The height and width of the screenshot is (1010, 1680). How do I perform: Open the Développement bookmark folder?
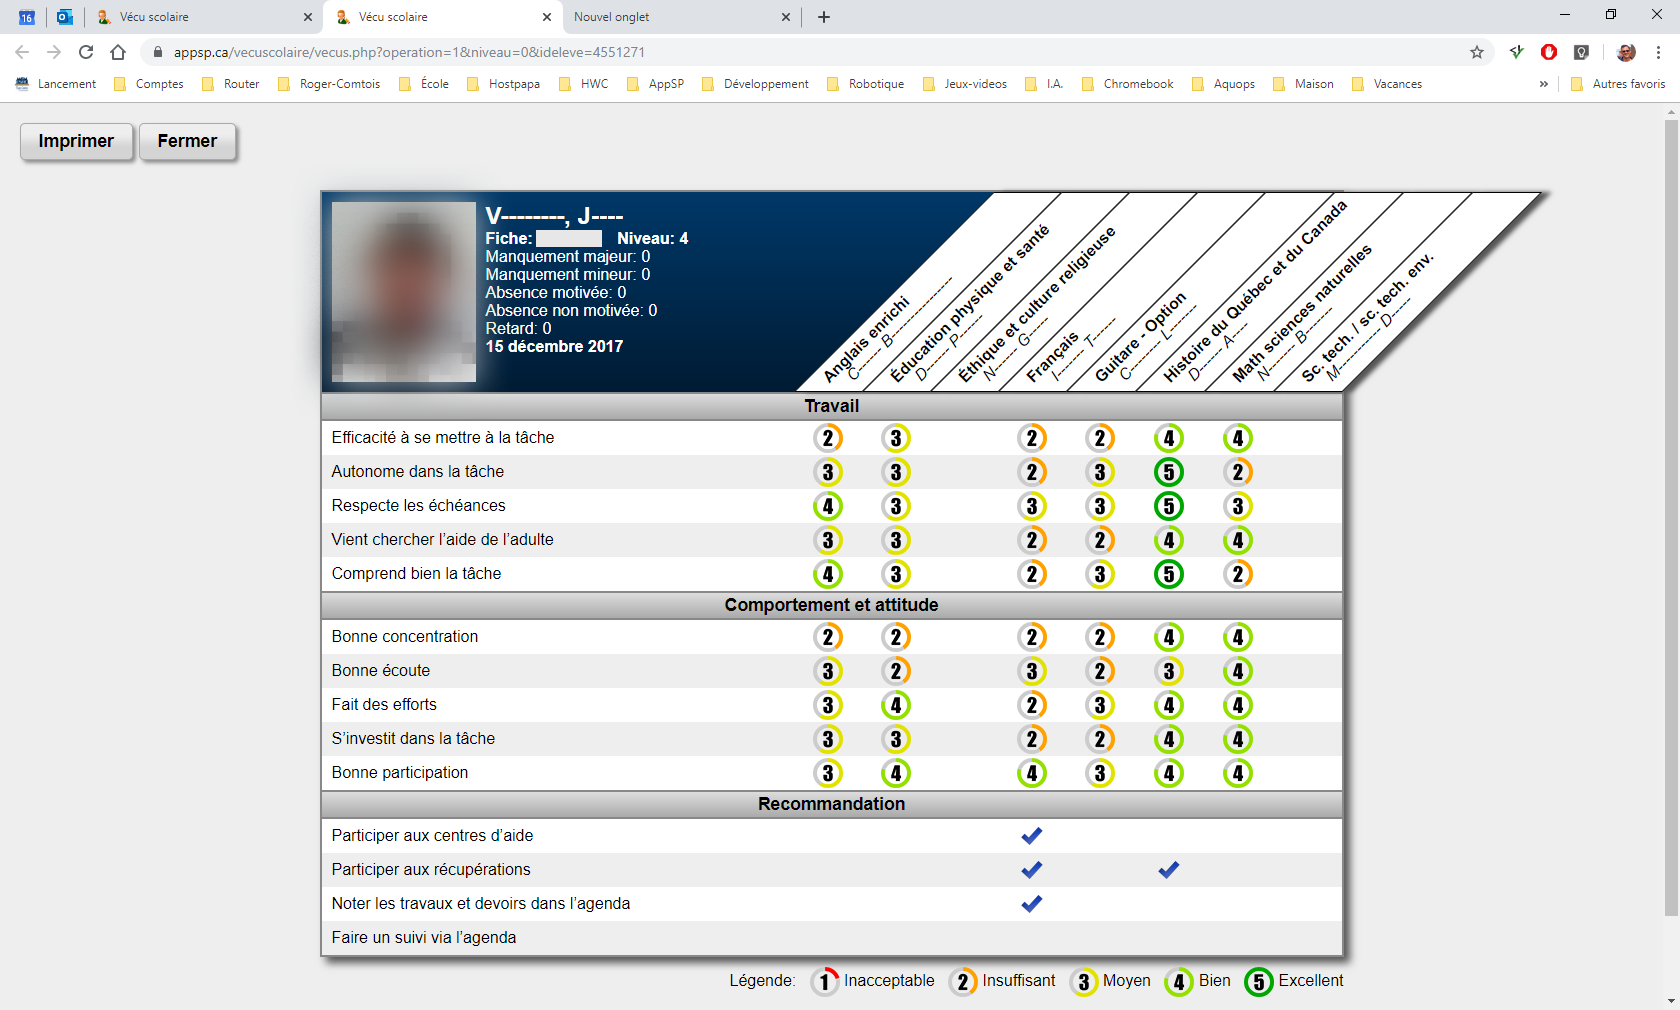756,84
